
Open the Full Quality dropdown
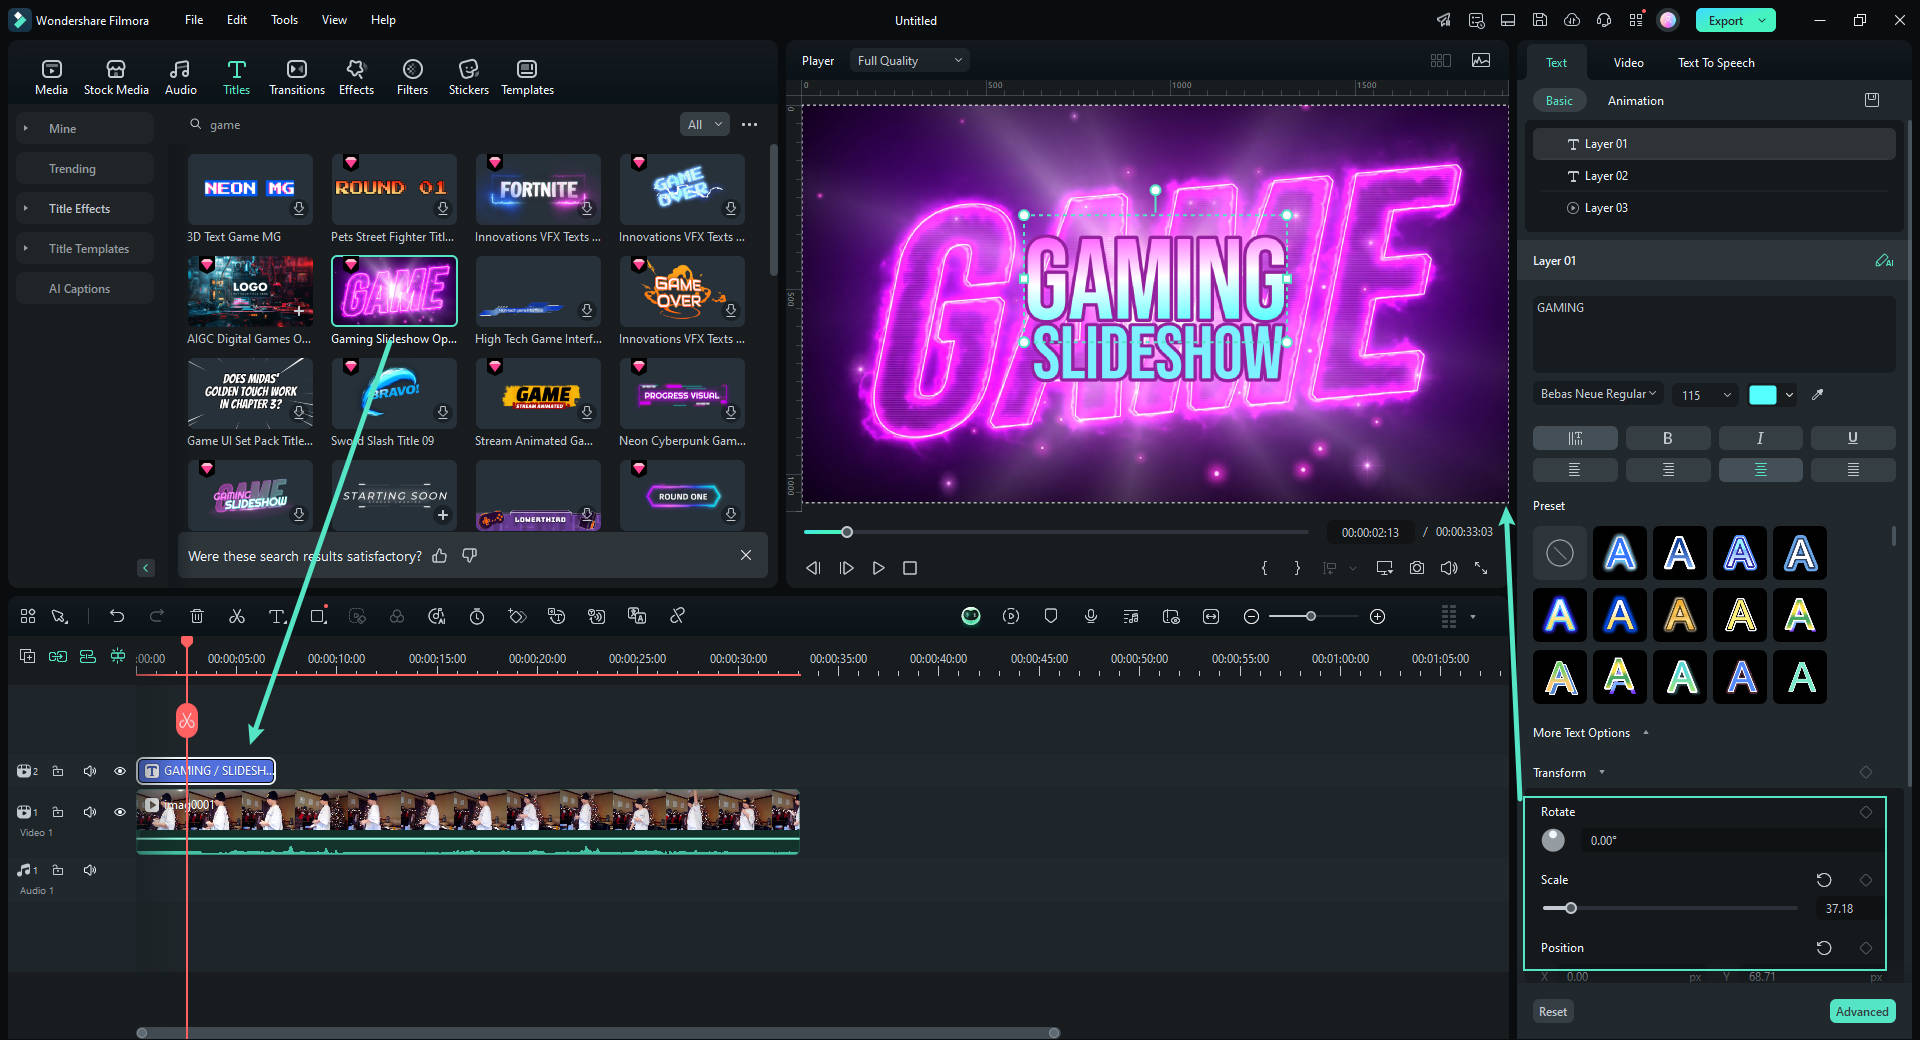pos(910,60)
